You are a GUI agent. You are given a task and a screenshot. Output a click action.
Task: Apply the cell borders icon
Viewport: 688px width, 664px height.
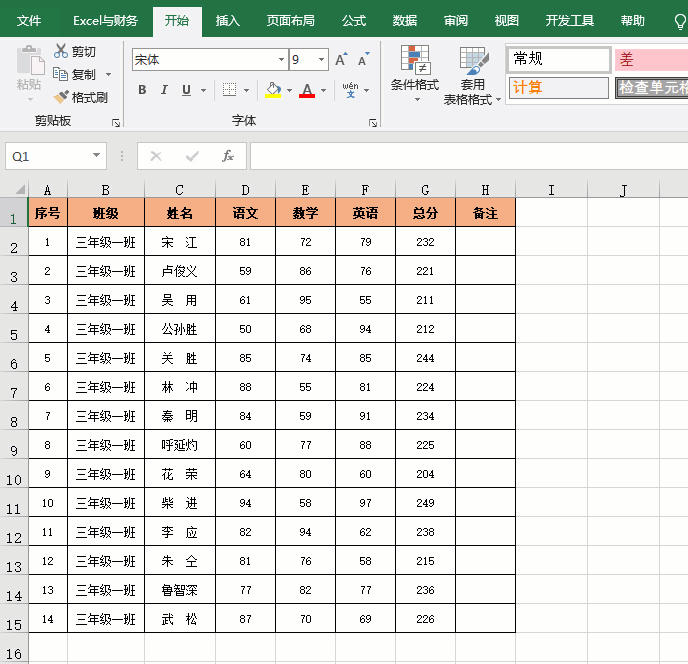click(229, 90)
